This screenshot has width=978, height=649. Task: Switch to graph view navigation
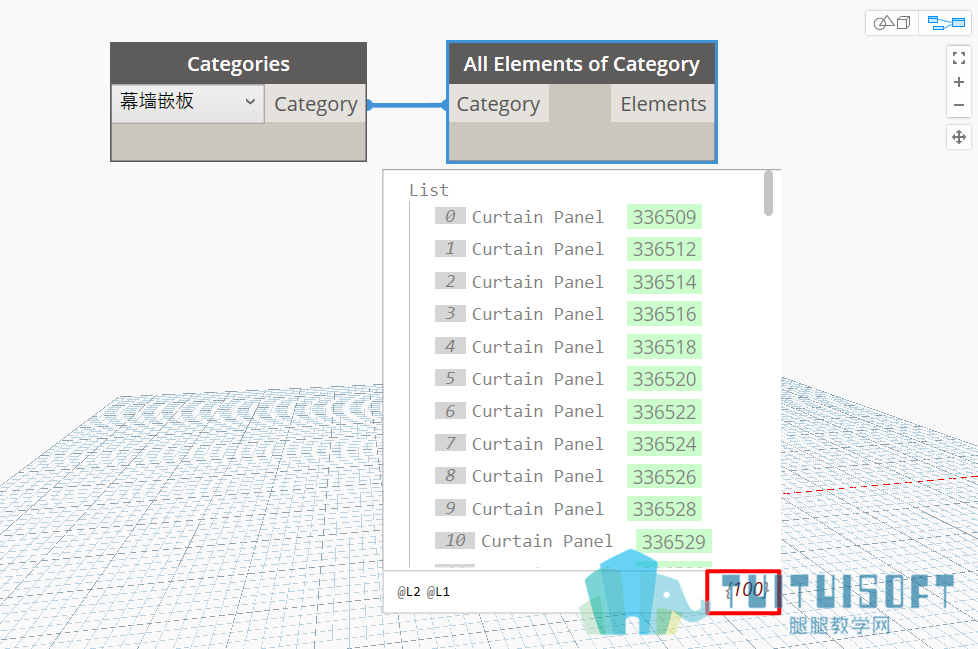tap(946, 23)
